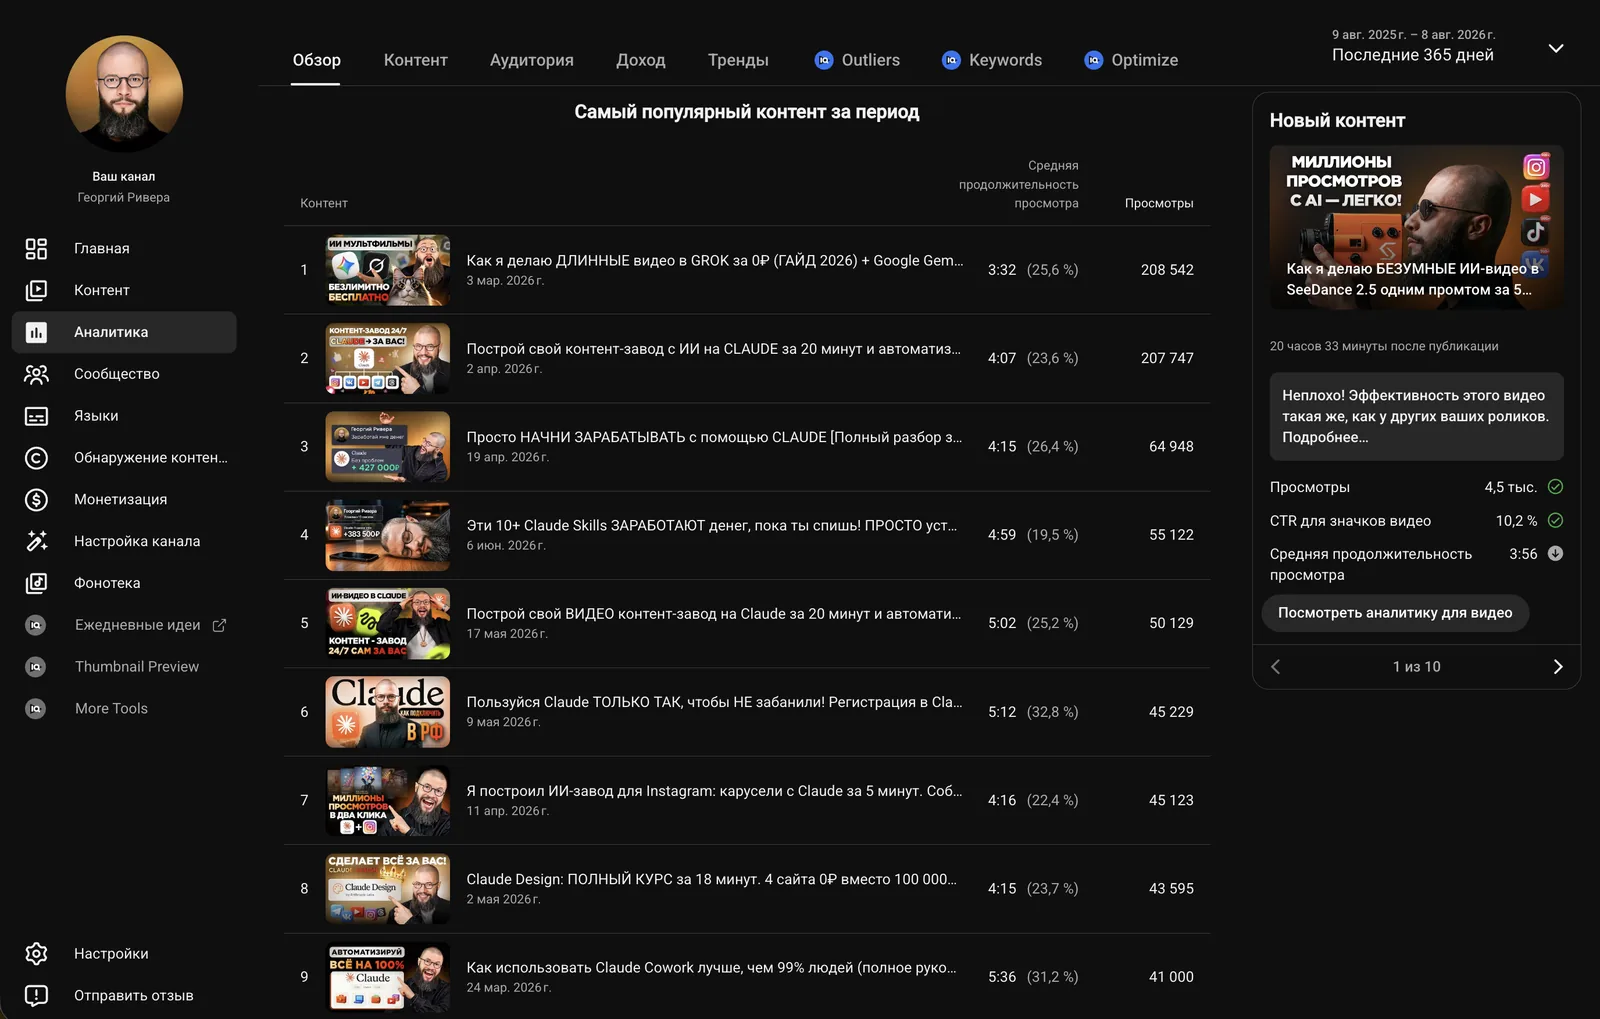Open video Построй свой ВИДЕО контент-завод на Claude

(x=714, y=614)
